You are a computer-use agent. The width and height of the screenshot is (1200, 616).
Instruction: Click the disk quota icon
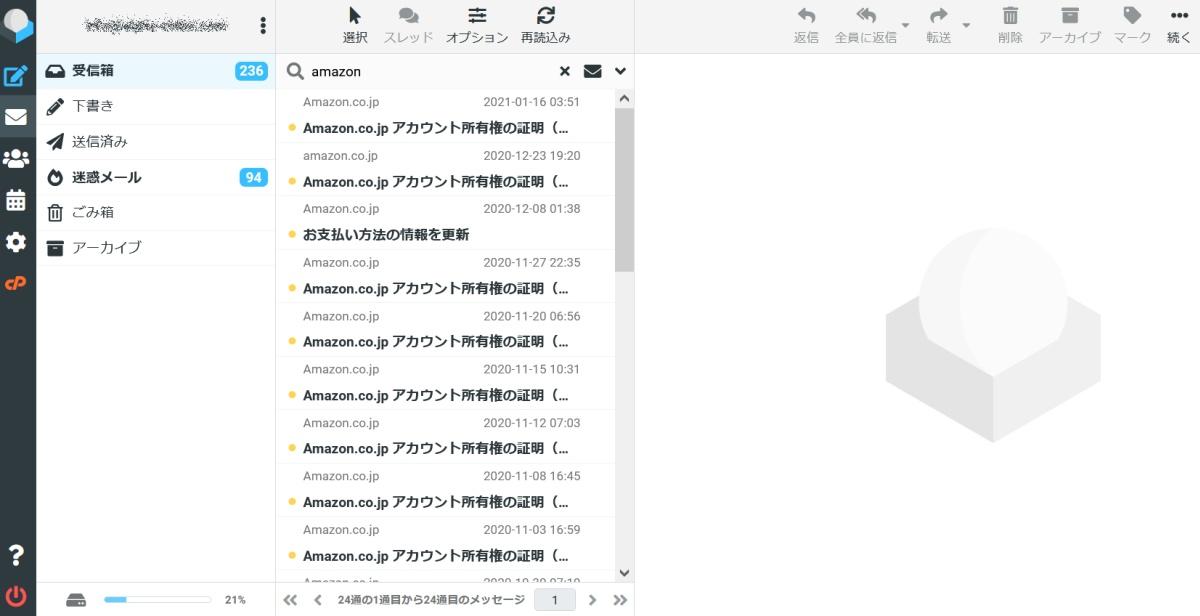coord(77,600)
